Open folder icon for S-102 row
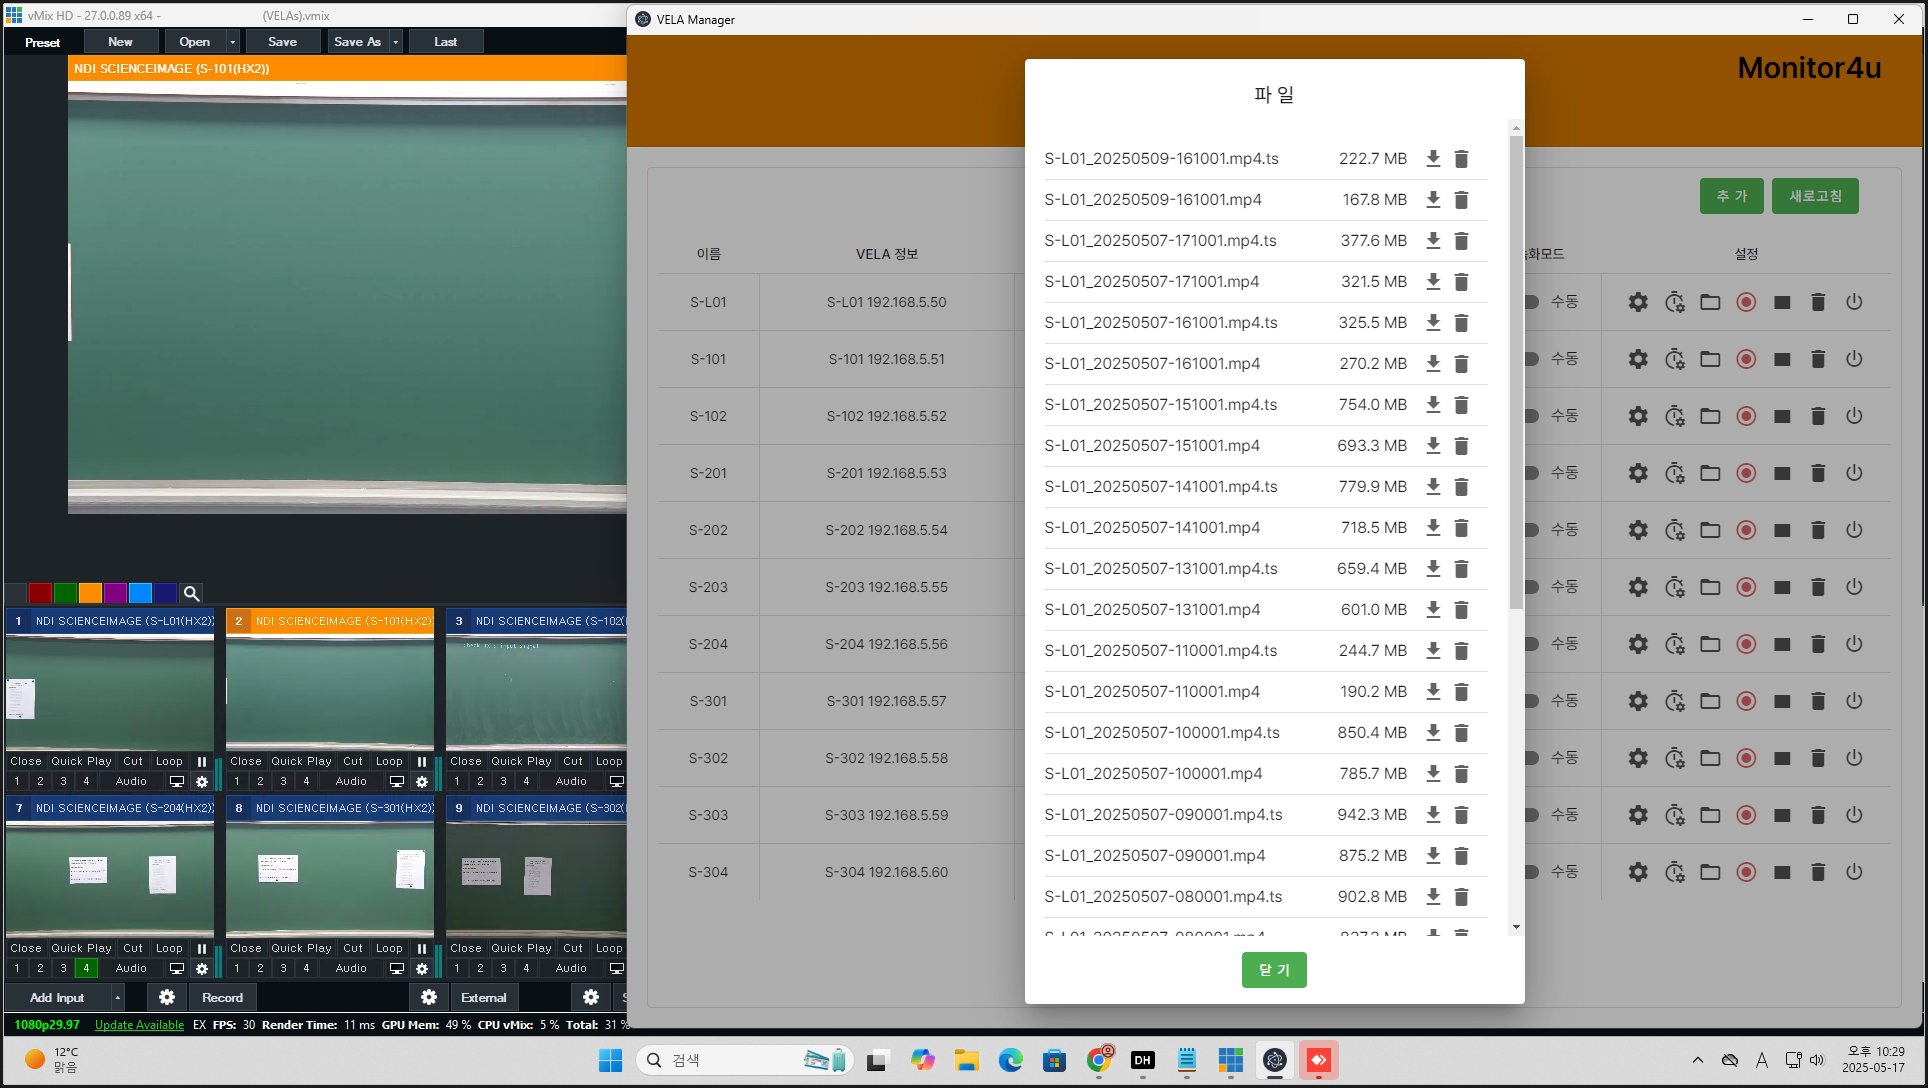1928x1088 pixels. 1710,416
